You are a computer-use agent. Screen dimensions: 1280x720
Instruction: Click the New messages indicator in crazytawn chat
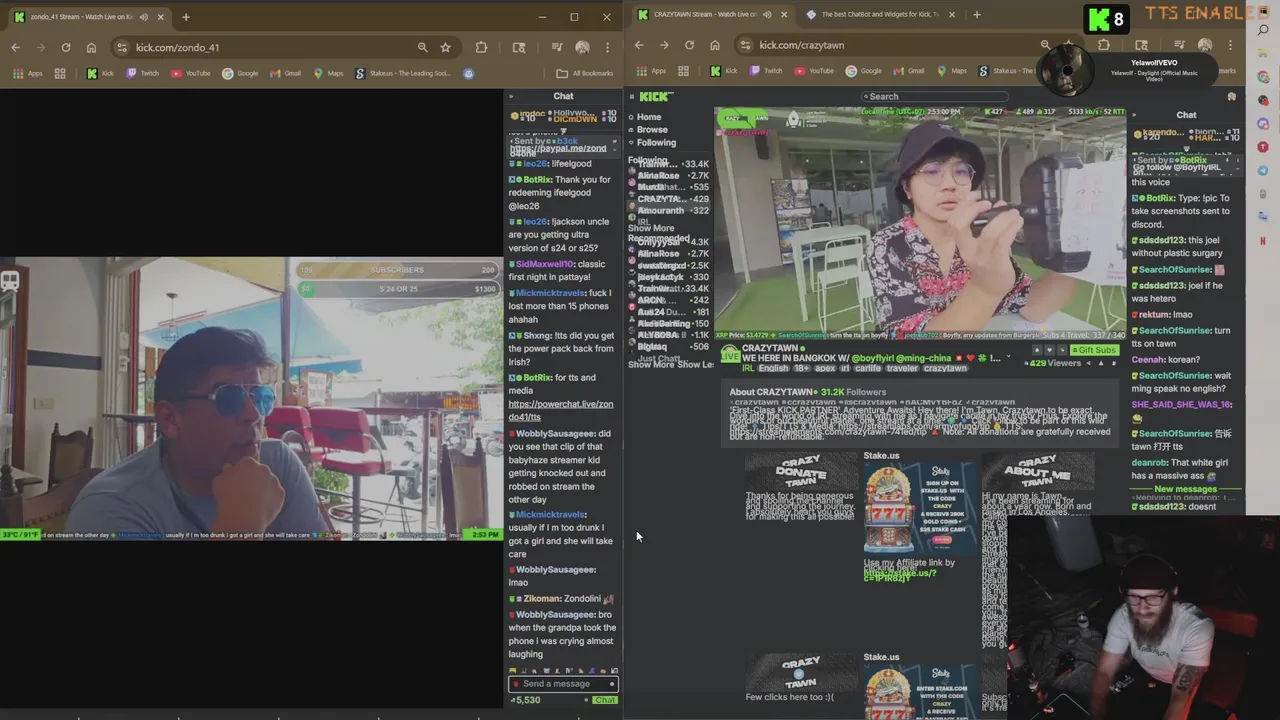click(x=1186, y=489)
